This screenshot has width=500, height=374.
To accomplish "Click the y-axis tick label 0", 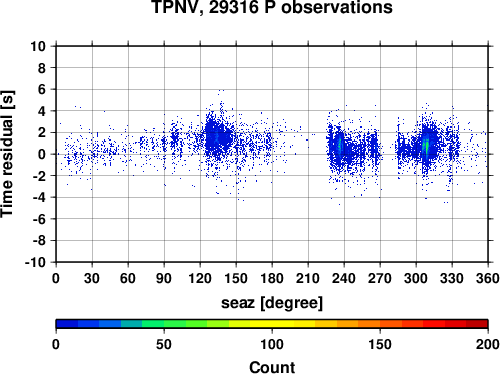I will click(x=42, y=154).
